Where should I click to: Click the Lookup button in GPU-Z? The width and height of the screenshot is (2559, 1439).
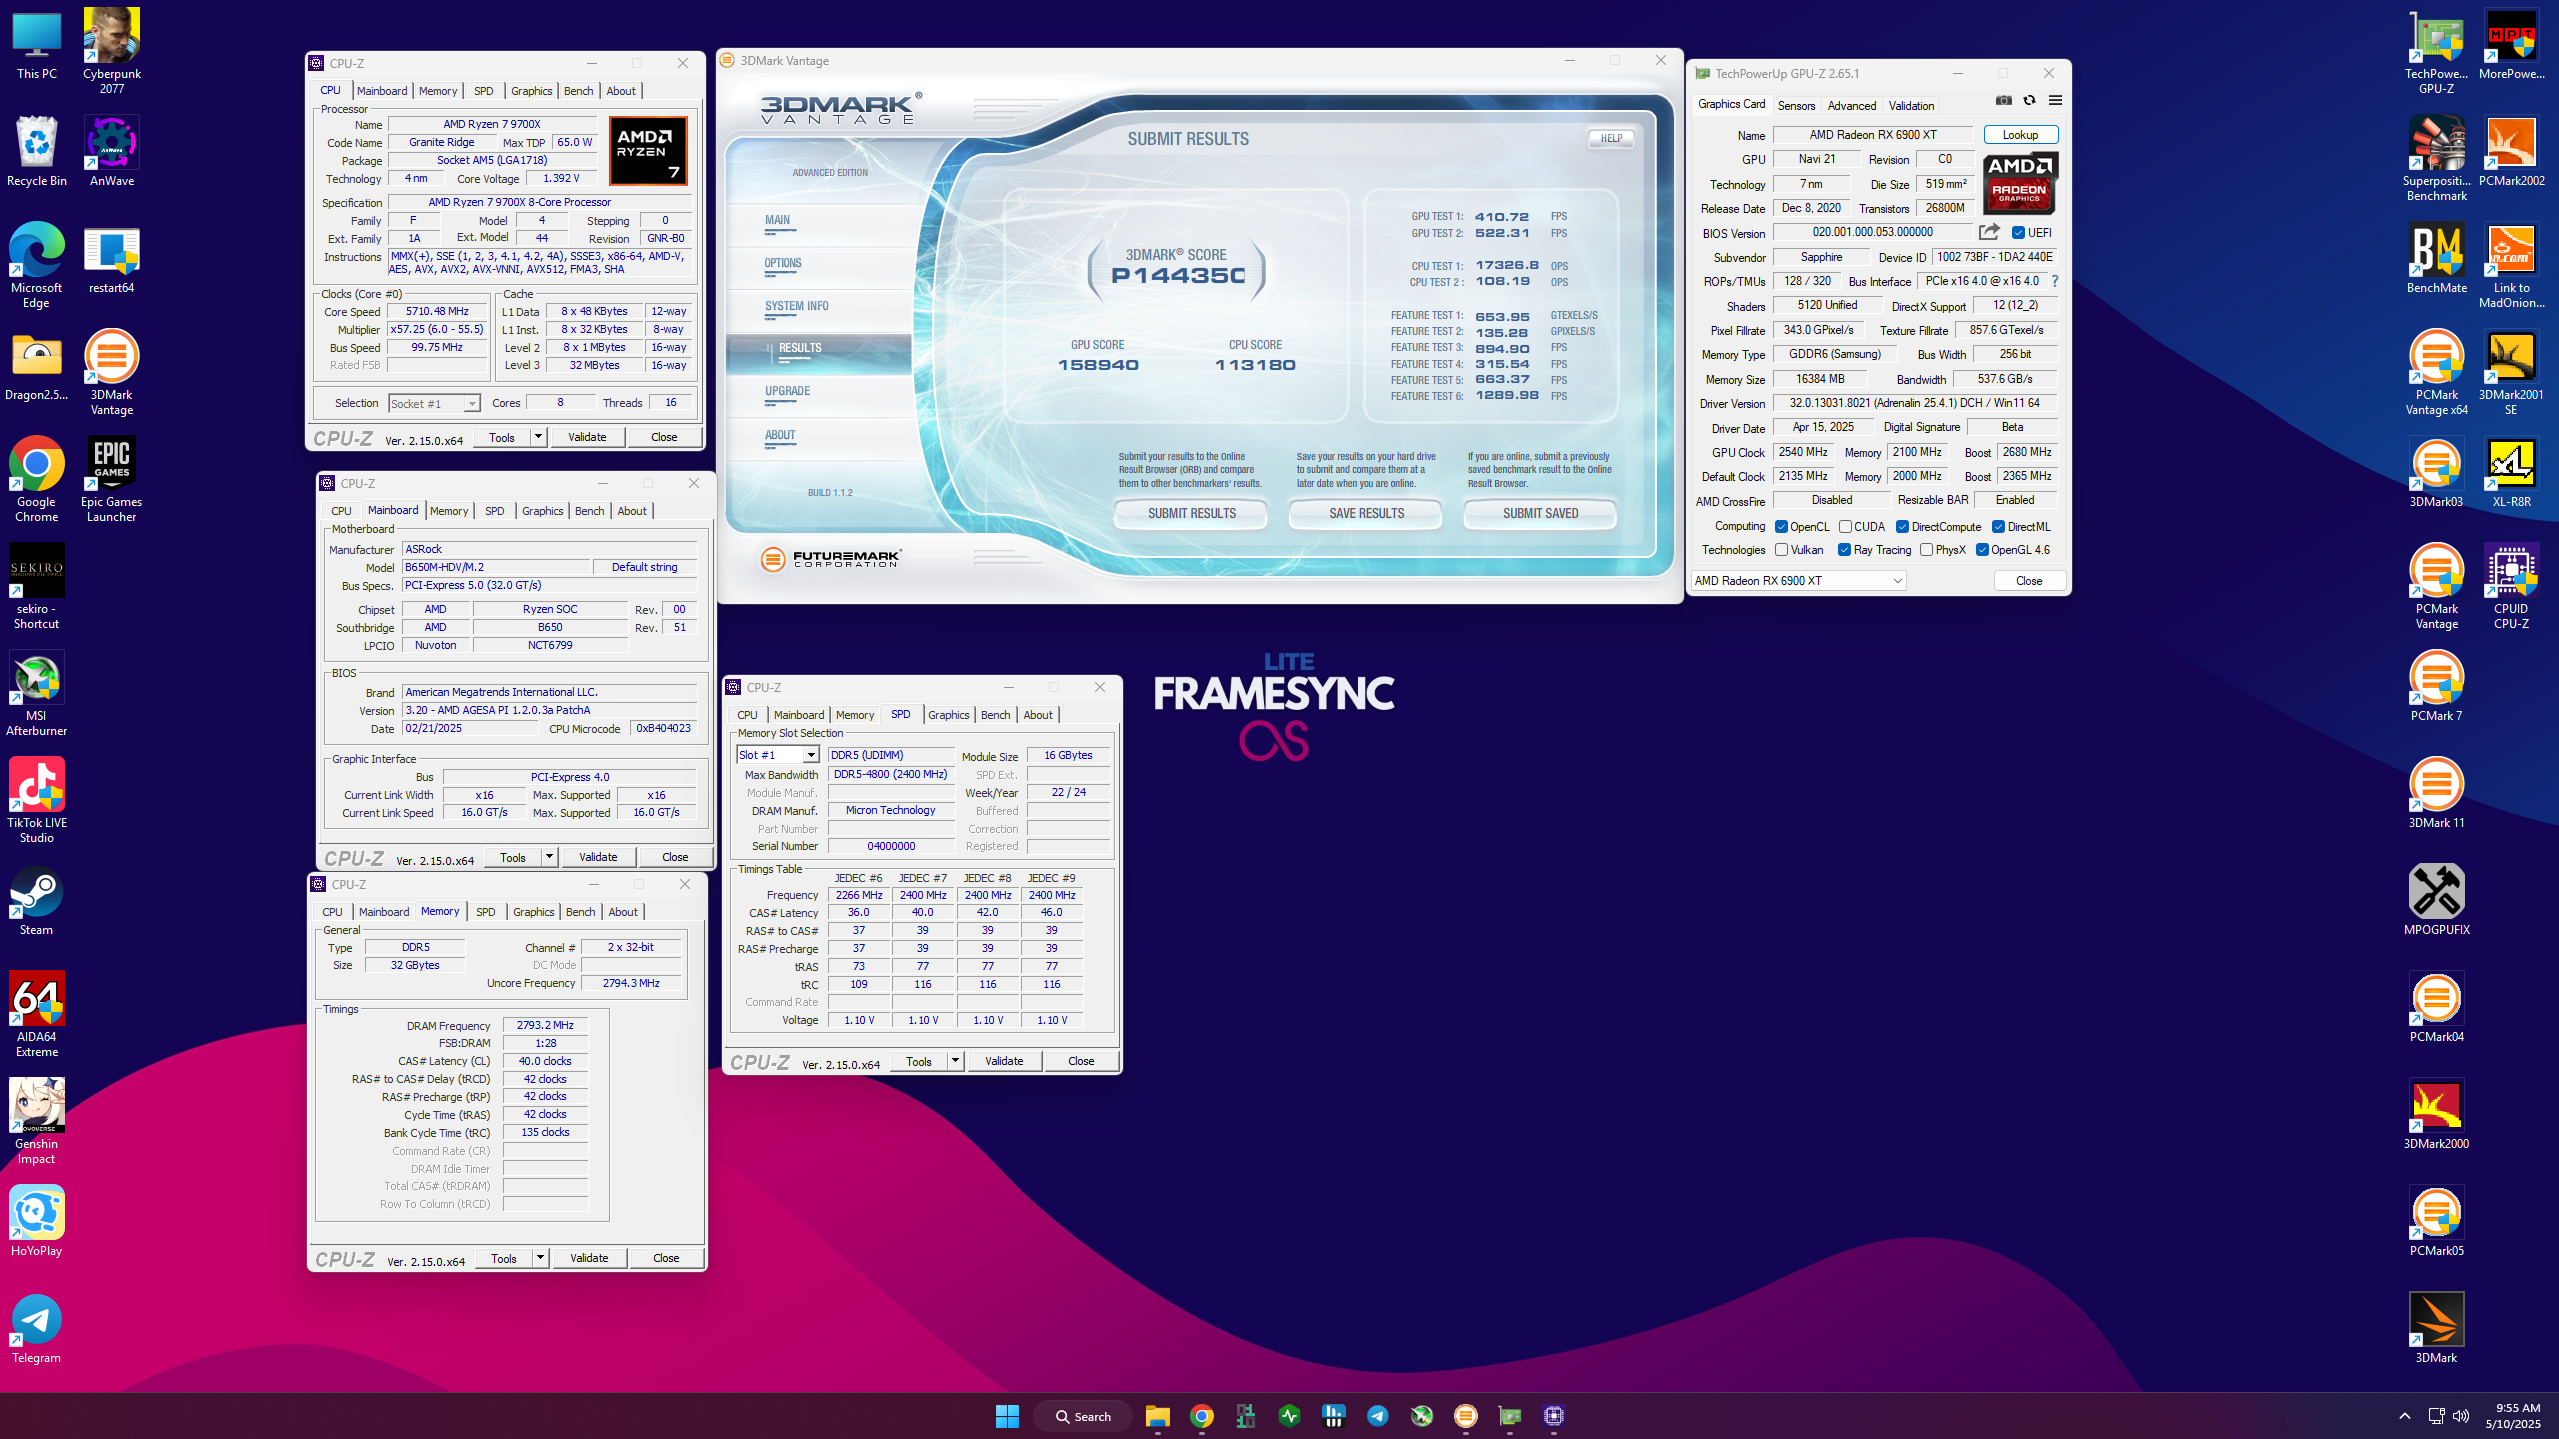coord(2020,135)
